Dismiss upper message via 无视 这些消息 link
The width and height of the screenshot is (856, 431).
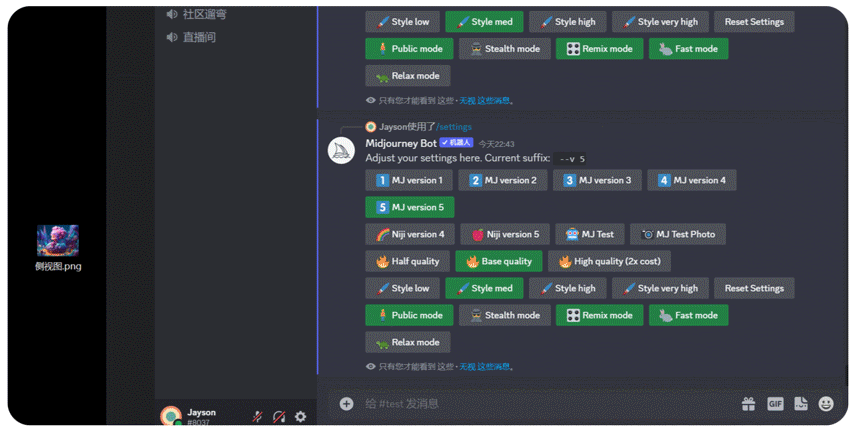[485, 101]
